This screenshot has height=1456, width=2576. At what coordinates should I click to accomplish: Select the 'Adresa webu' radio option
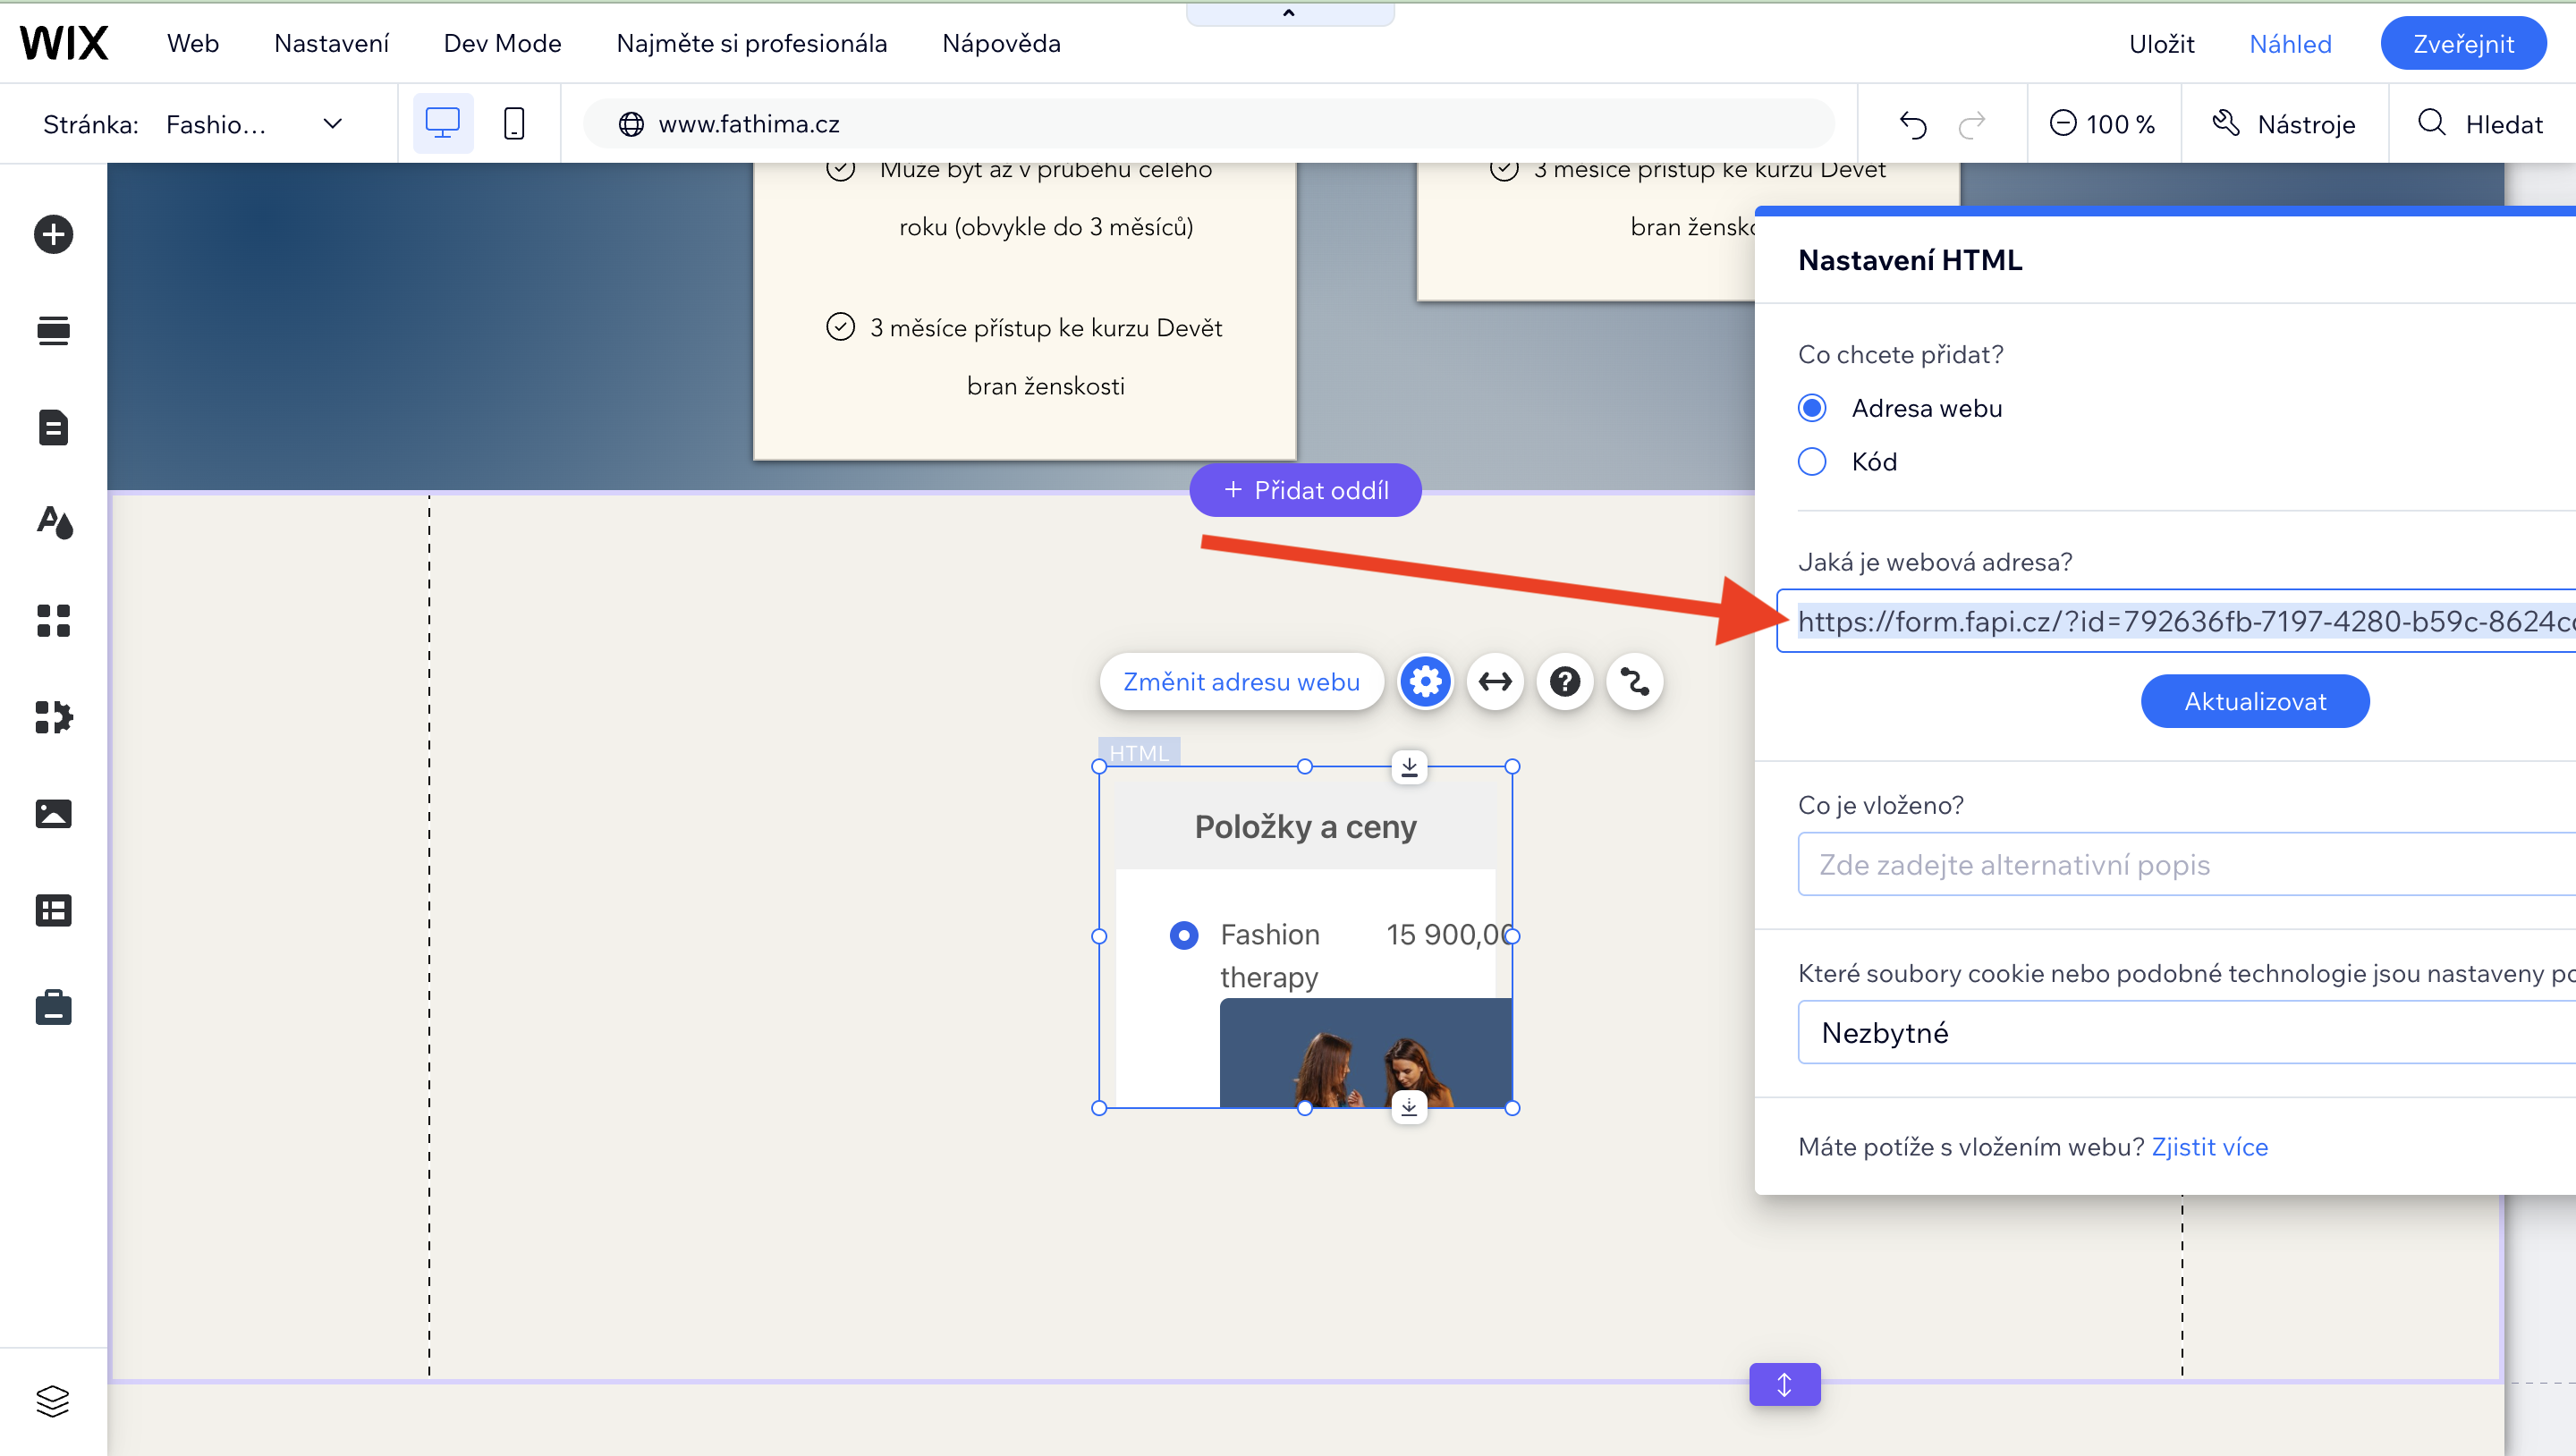1812,408
